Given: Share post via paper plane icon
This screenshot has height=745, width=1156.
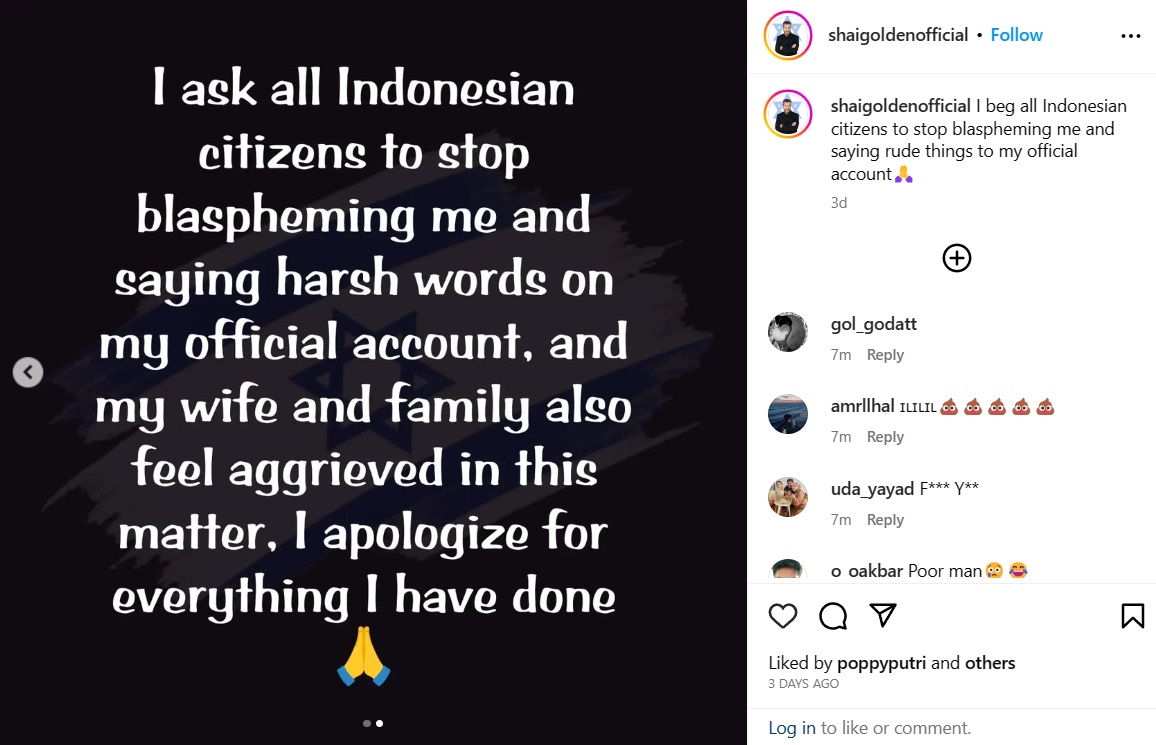Looking at the screenshot, I should click(x=882, y=615).
